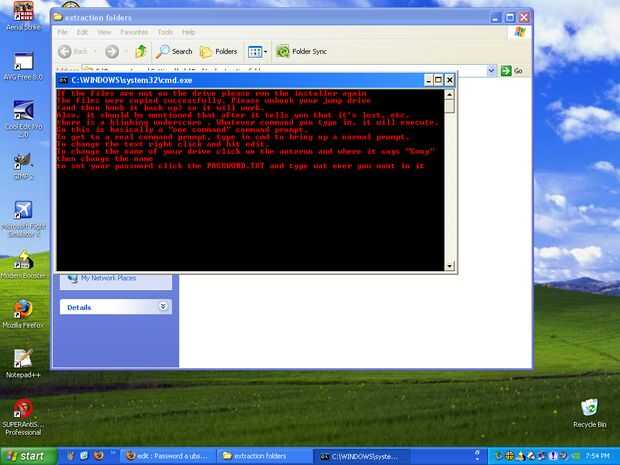Select the Microsoft Flight Simulator desktop icon

(23, 219)
